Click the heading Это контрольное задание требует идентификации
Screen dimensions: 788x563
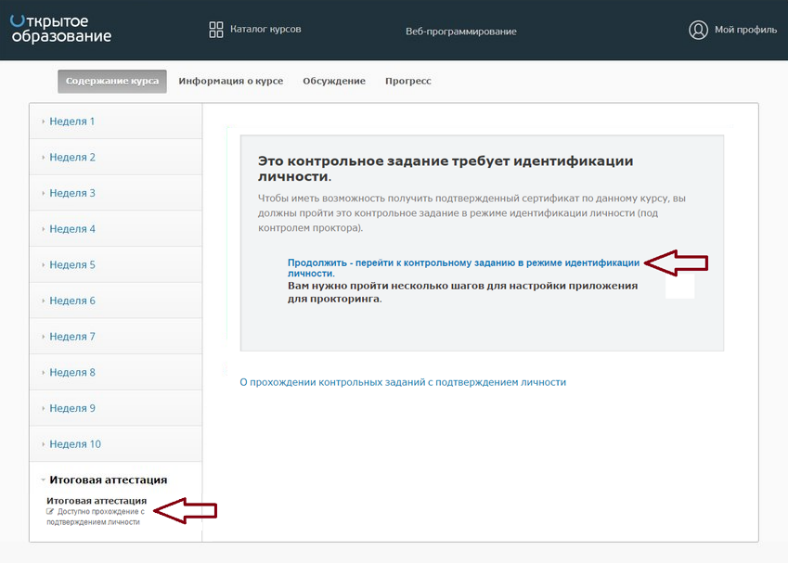[x=445, y=168]
